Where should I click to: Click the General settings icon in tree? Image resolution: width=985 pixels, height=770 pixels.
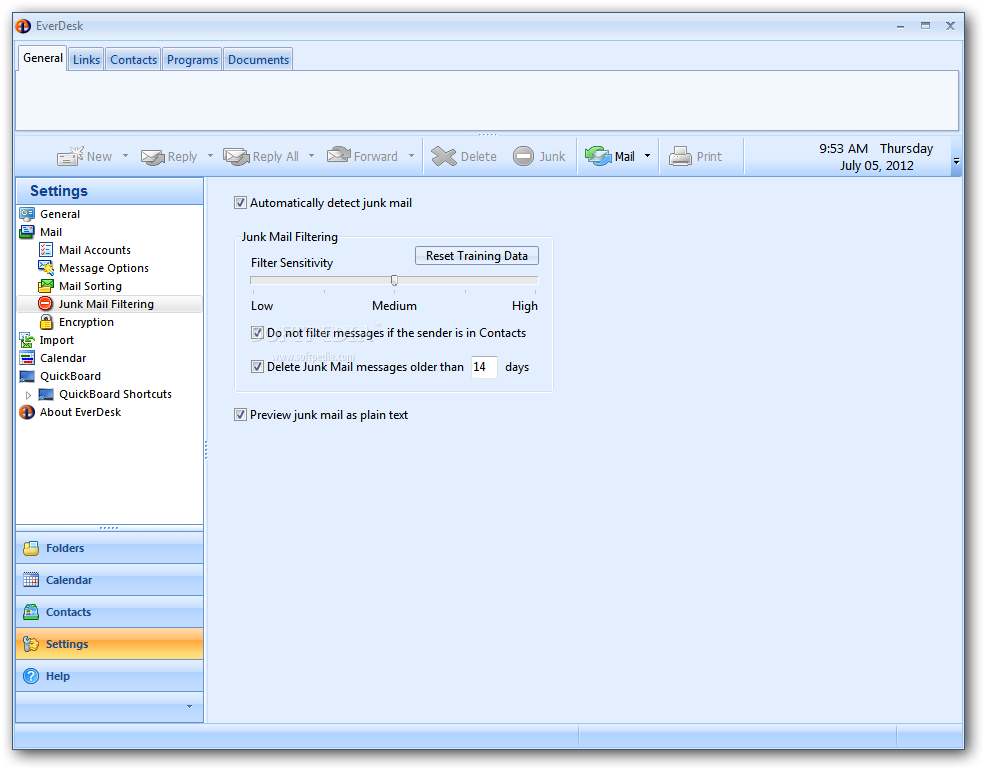point(27,214)
